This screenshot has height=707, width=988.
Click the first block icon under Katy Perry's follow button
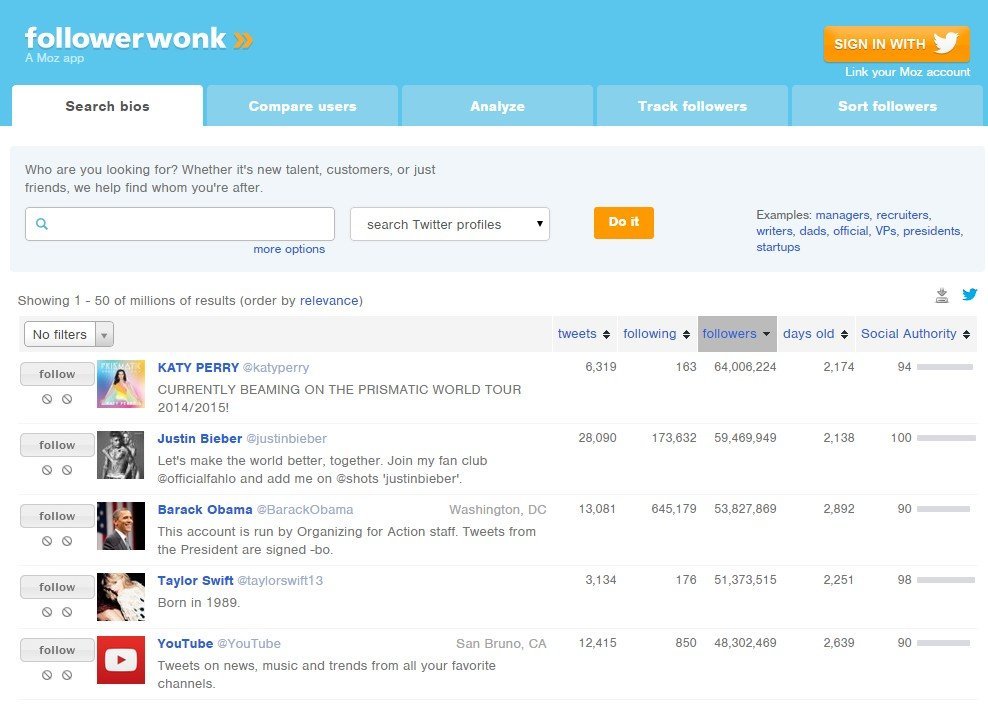click(x=47, y=399)
